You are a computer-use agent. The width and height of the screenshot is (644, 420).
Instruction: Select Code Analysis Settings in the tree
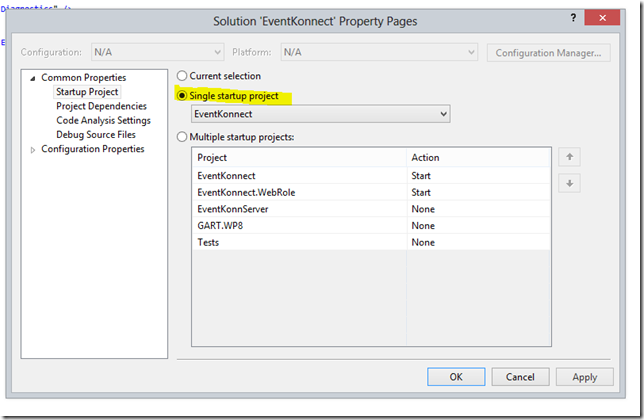pyautogui.click(x=103, y=120)
